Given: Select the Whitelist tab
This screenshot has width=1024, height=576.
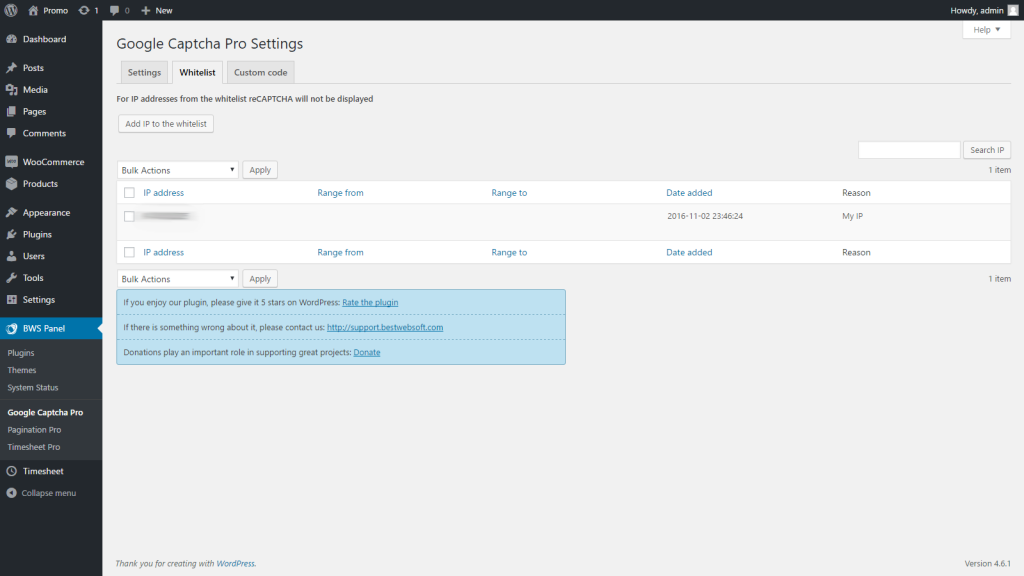Looking at the screenshot, I should [x=197, y=72].
